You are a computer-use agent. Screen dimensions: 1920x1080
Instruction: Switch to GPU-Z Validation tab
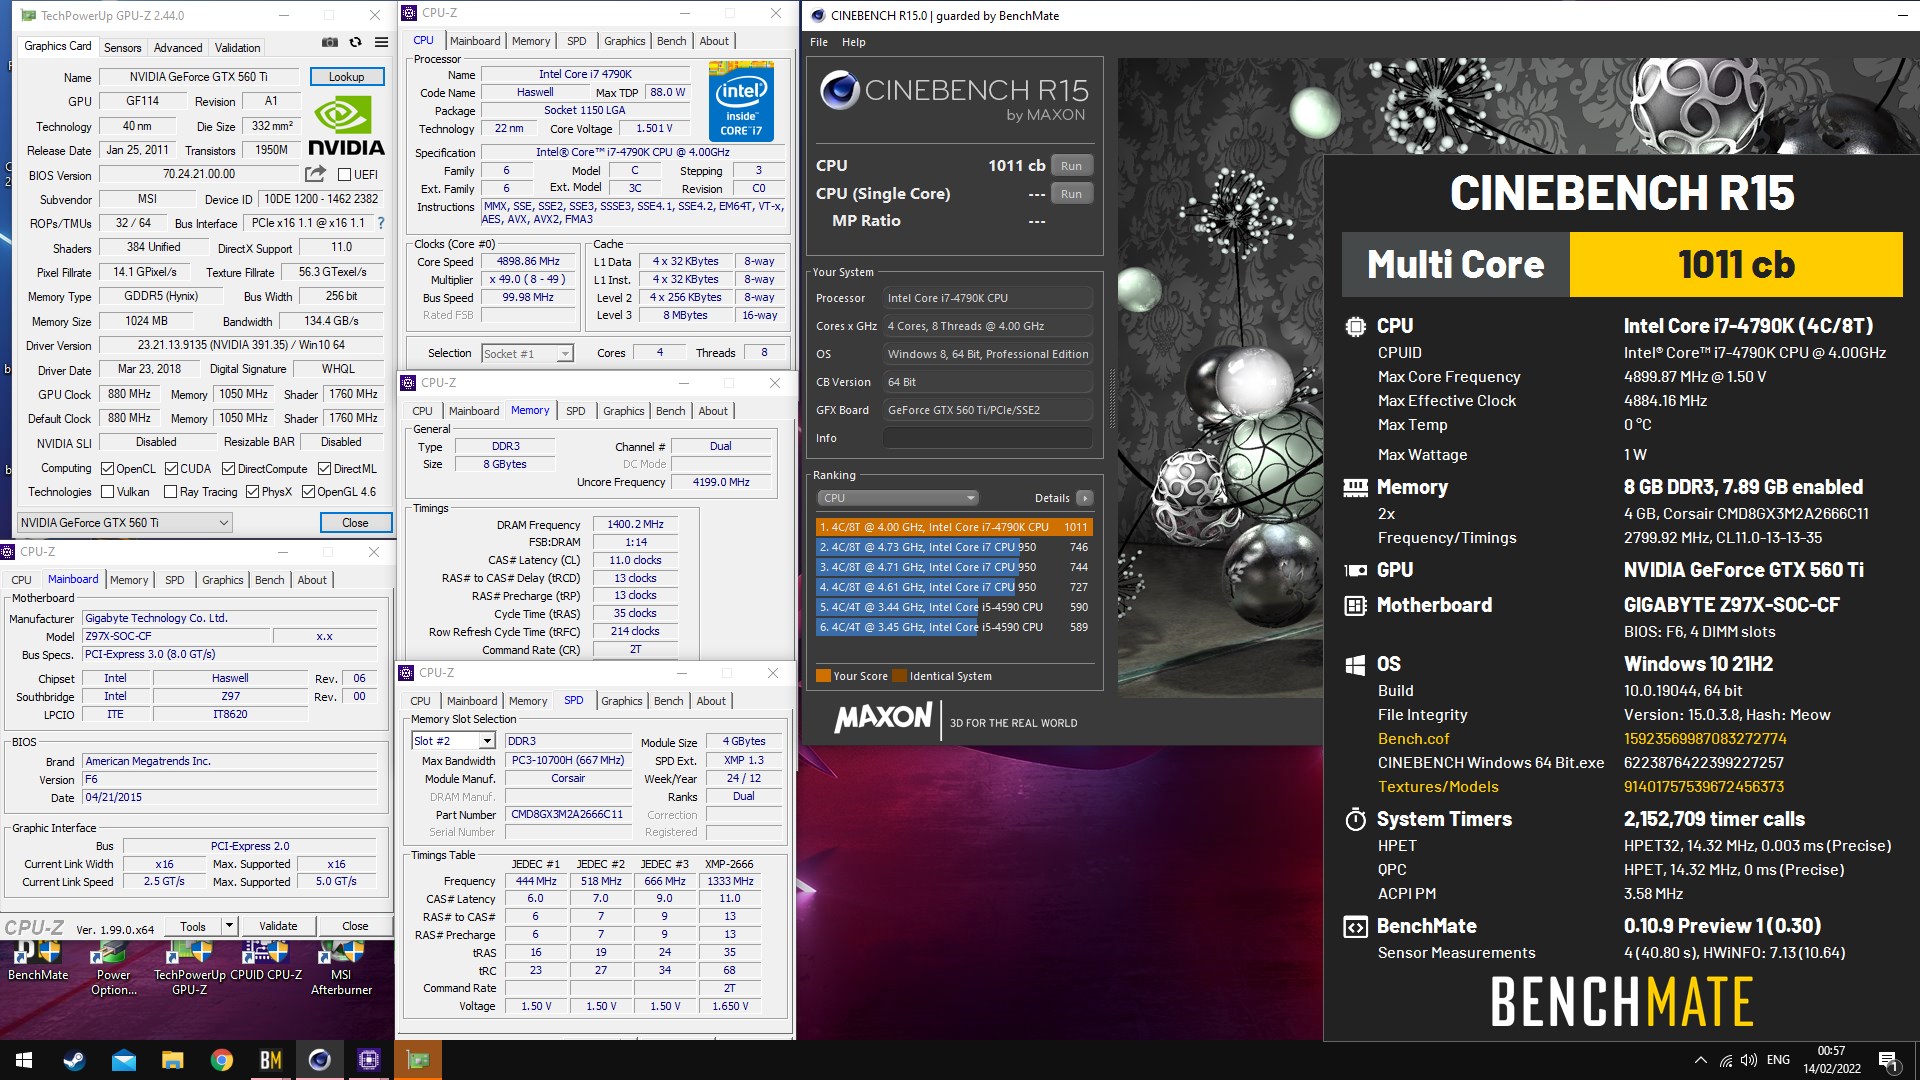[237, 47]
